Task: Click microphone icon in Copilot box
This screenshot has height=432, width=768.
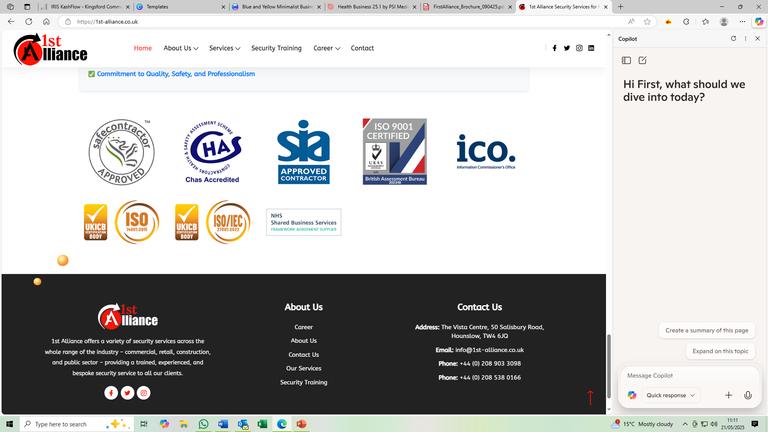Action: click(748, 395)
